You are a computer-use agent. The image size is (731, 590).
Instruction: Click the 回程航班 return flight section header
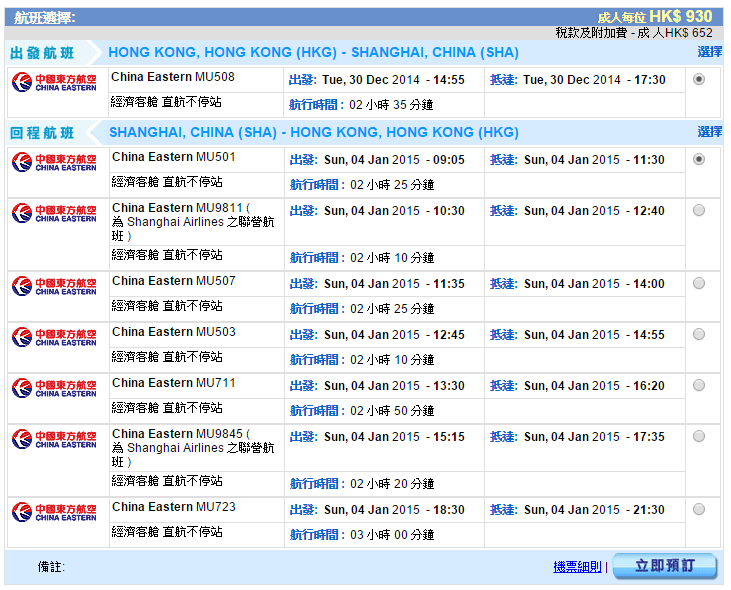[42, 133]
